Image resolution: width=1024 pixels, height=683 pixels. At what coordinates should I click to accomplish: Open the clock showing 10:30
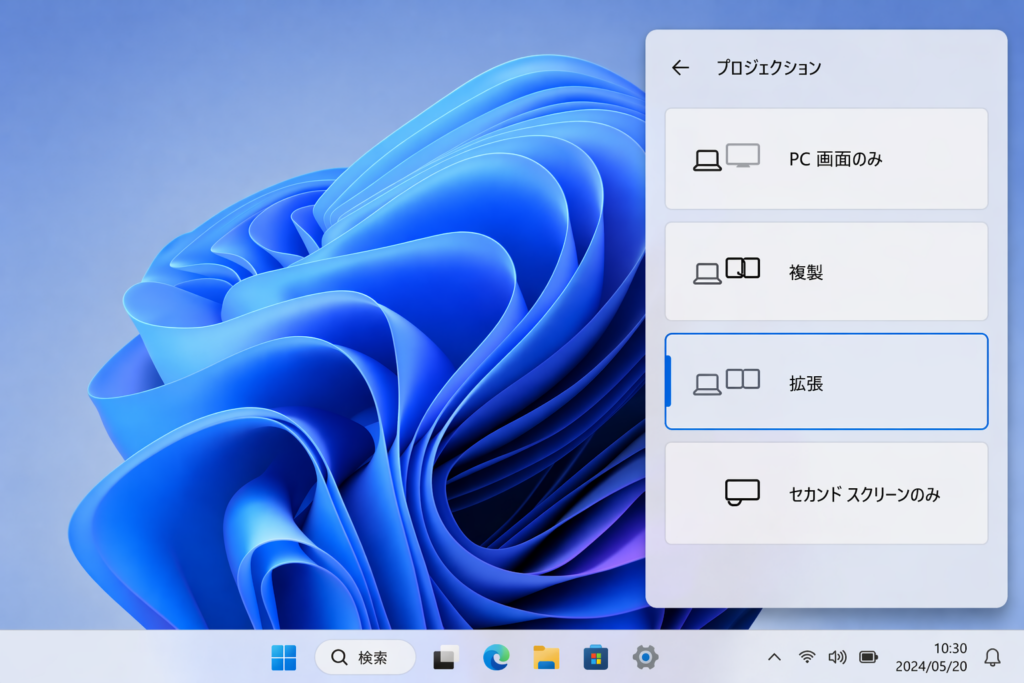coord(931,657)
